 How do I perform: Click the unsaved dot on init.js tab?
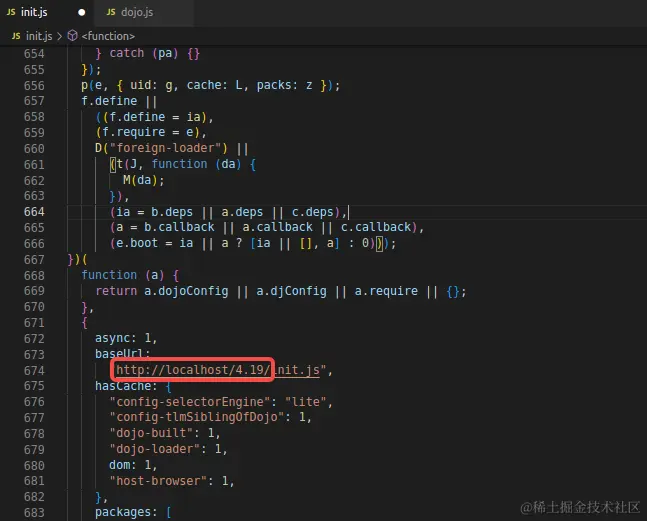(x=82, y=12)
